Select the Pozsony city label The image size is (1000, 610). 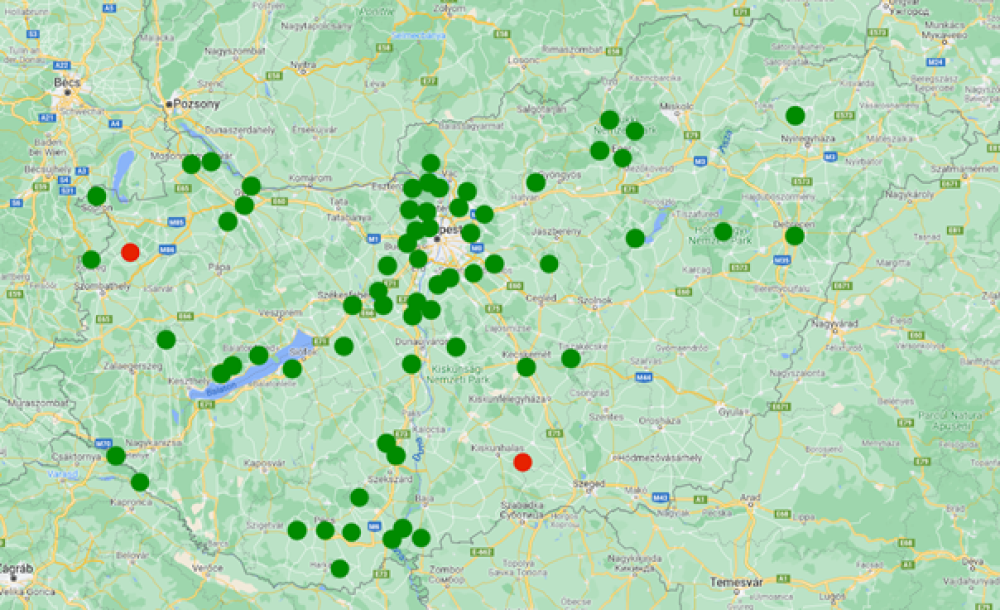click(x=196, y=104)
